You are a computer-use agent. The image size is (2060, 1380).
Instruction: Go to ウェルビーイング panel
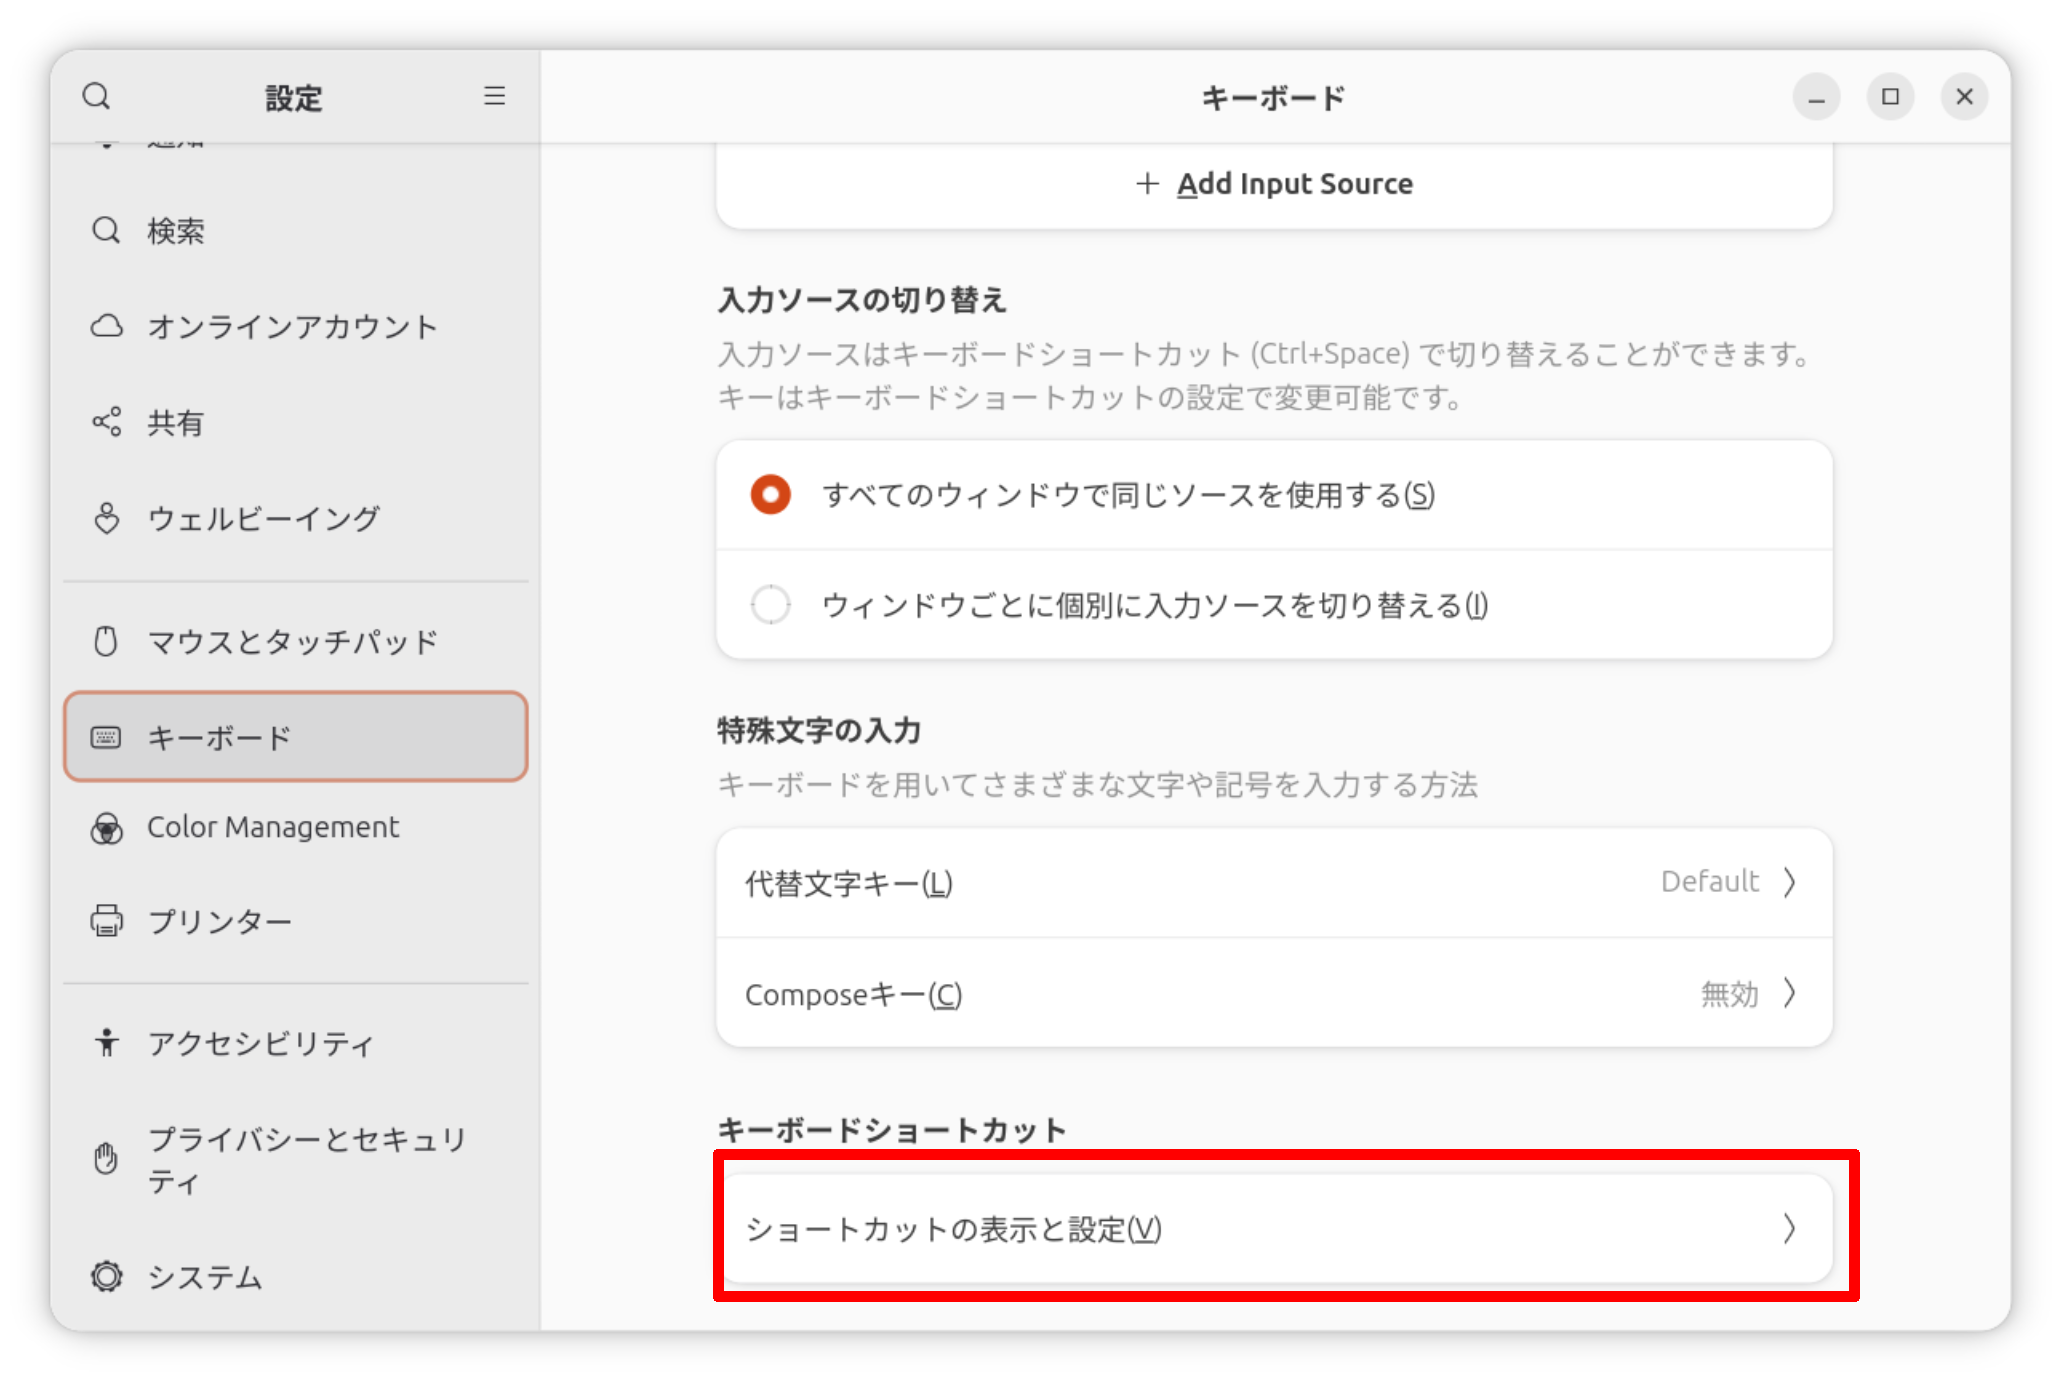[296, 518]
